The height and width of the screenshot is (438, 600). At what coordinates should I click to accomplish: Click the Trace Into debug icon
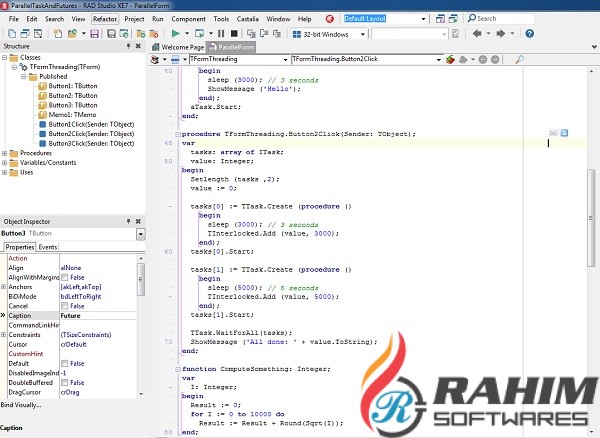251,34
